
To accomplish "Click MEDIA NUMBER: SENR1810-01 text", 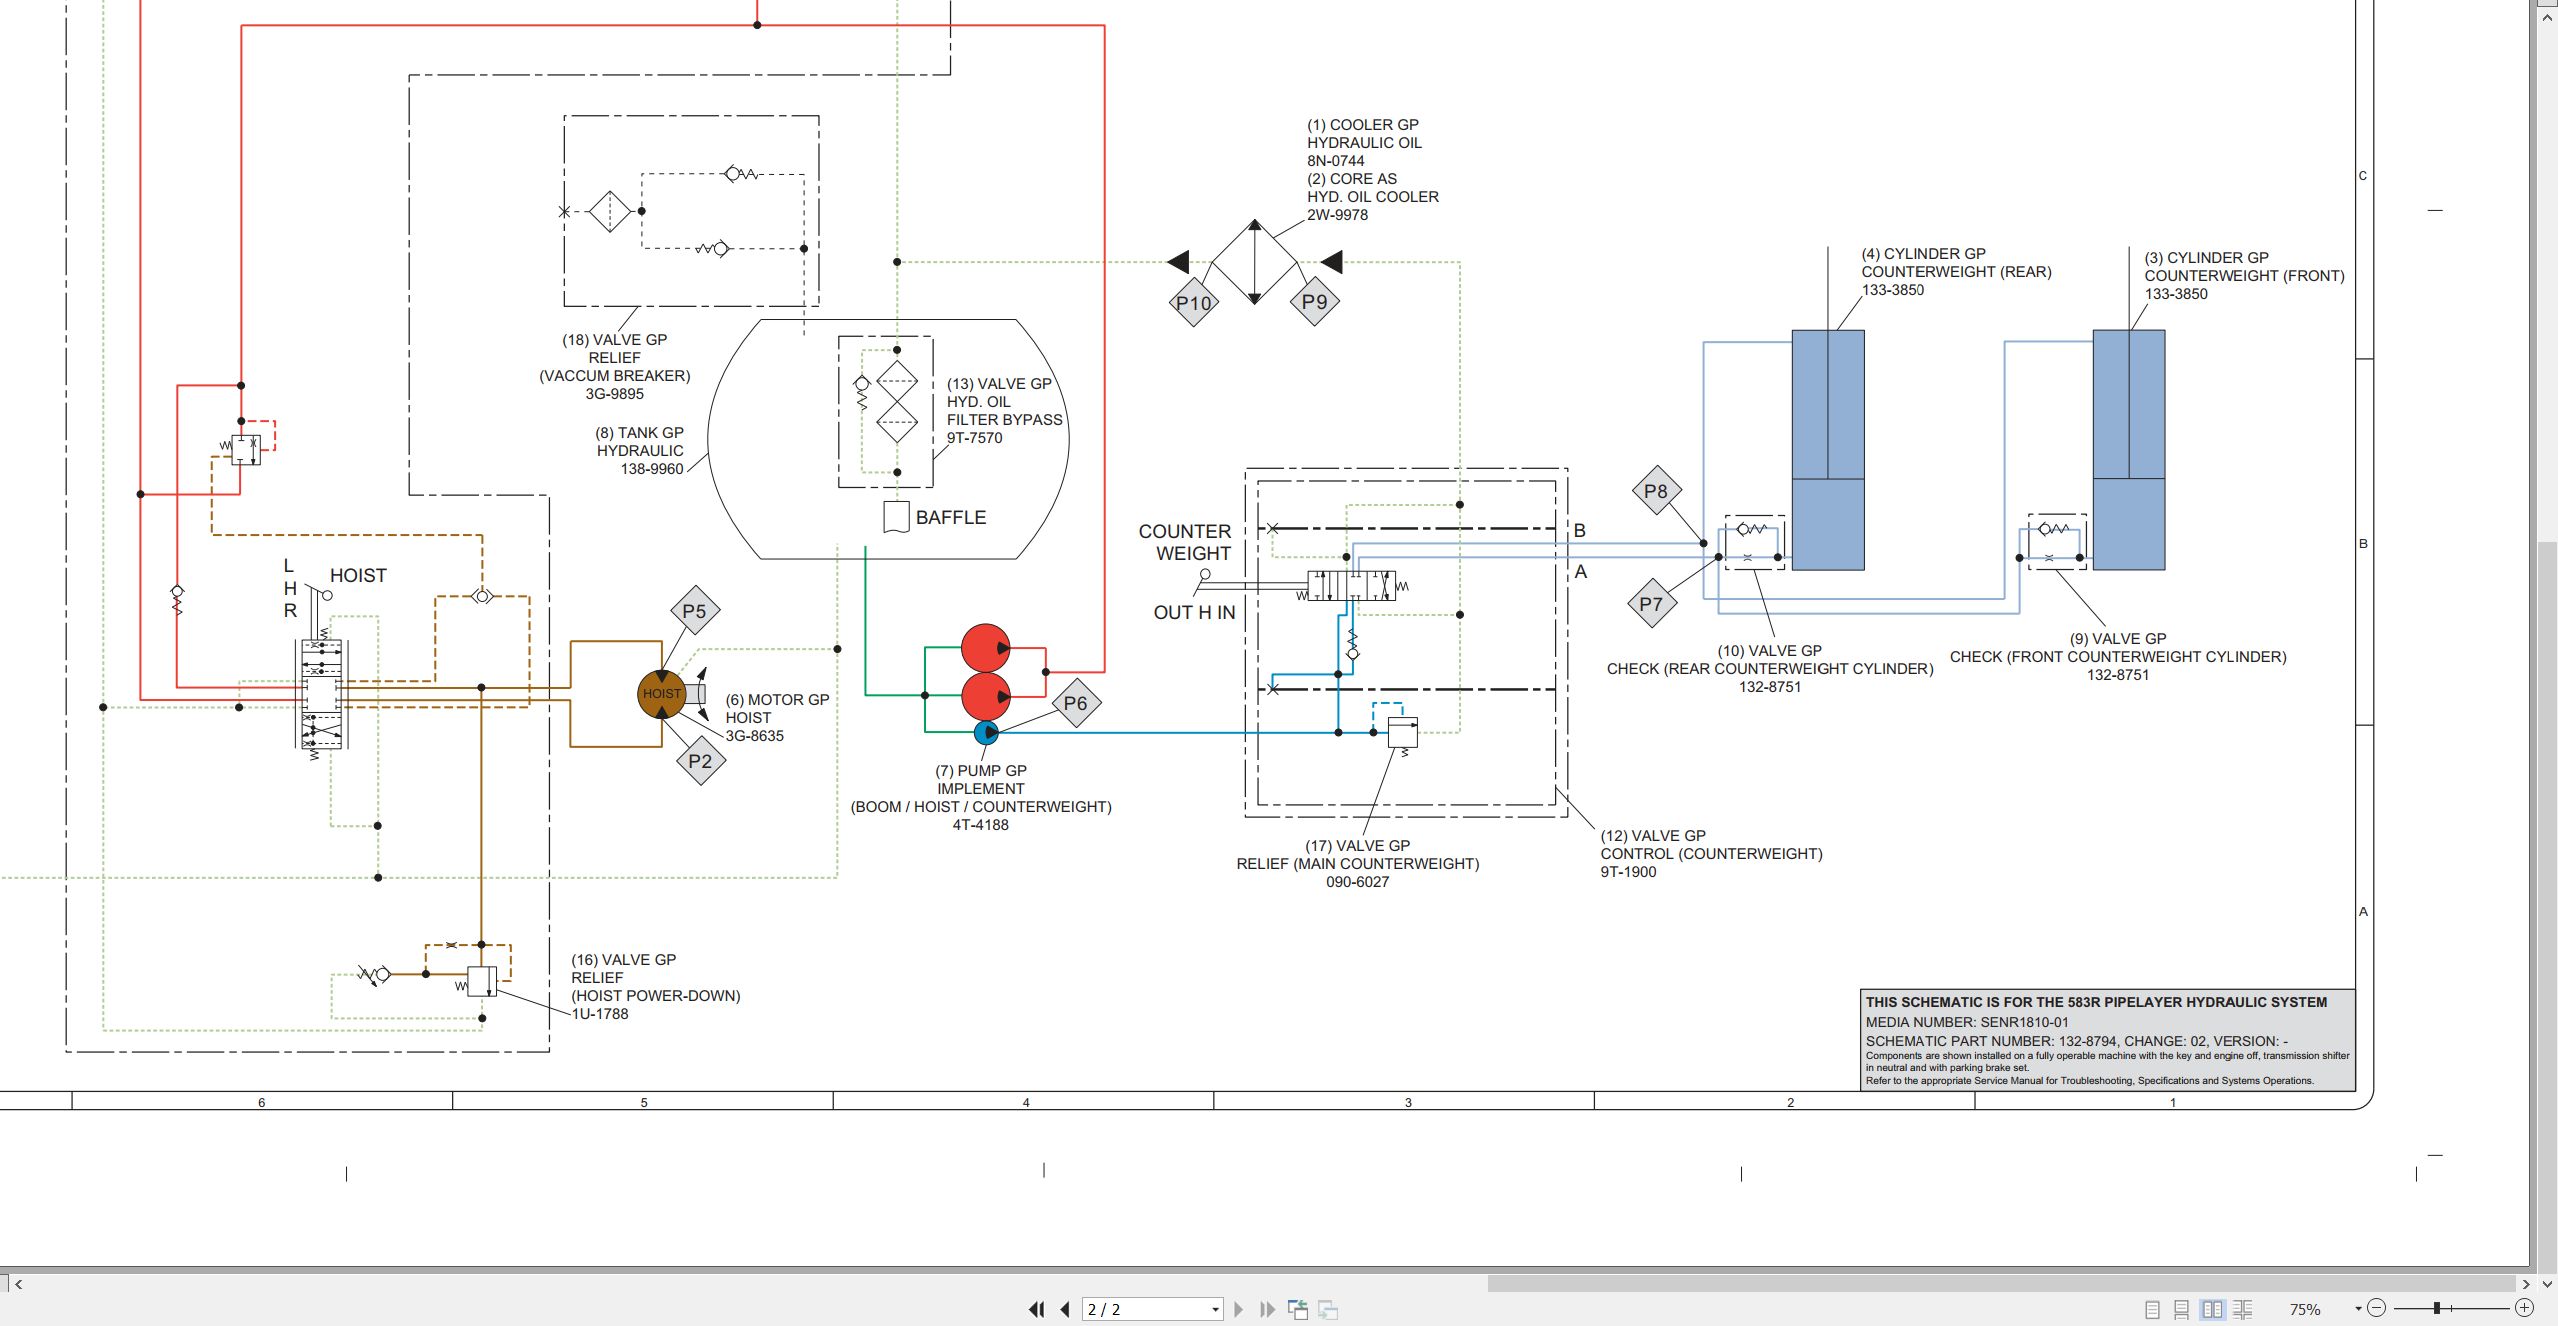I will coord(1967,1022).
